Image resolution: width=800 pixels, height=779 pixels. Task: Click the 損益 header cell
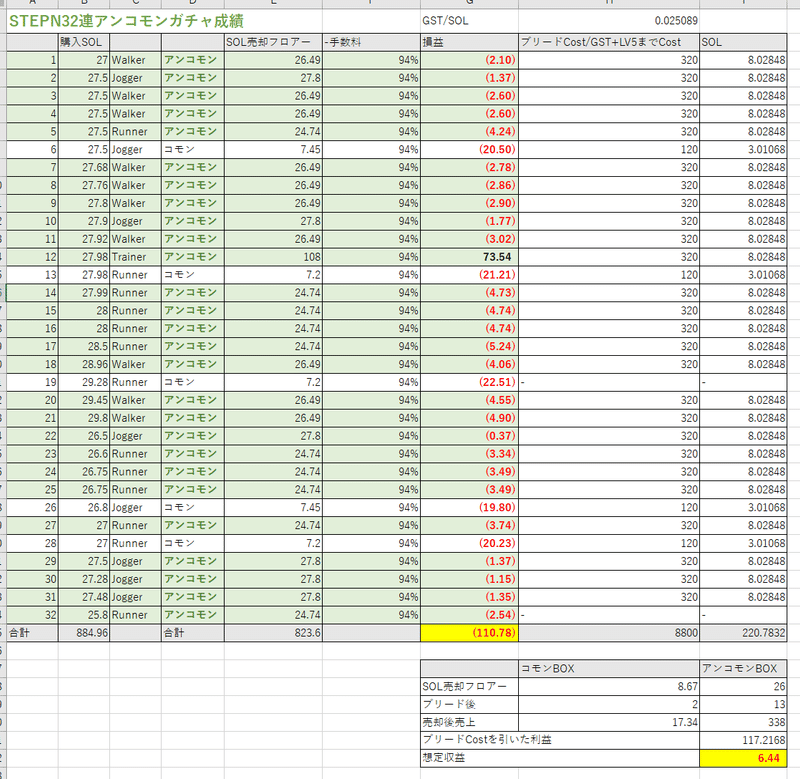pyautogui.click(x=469, y=42)
